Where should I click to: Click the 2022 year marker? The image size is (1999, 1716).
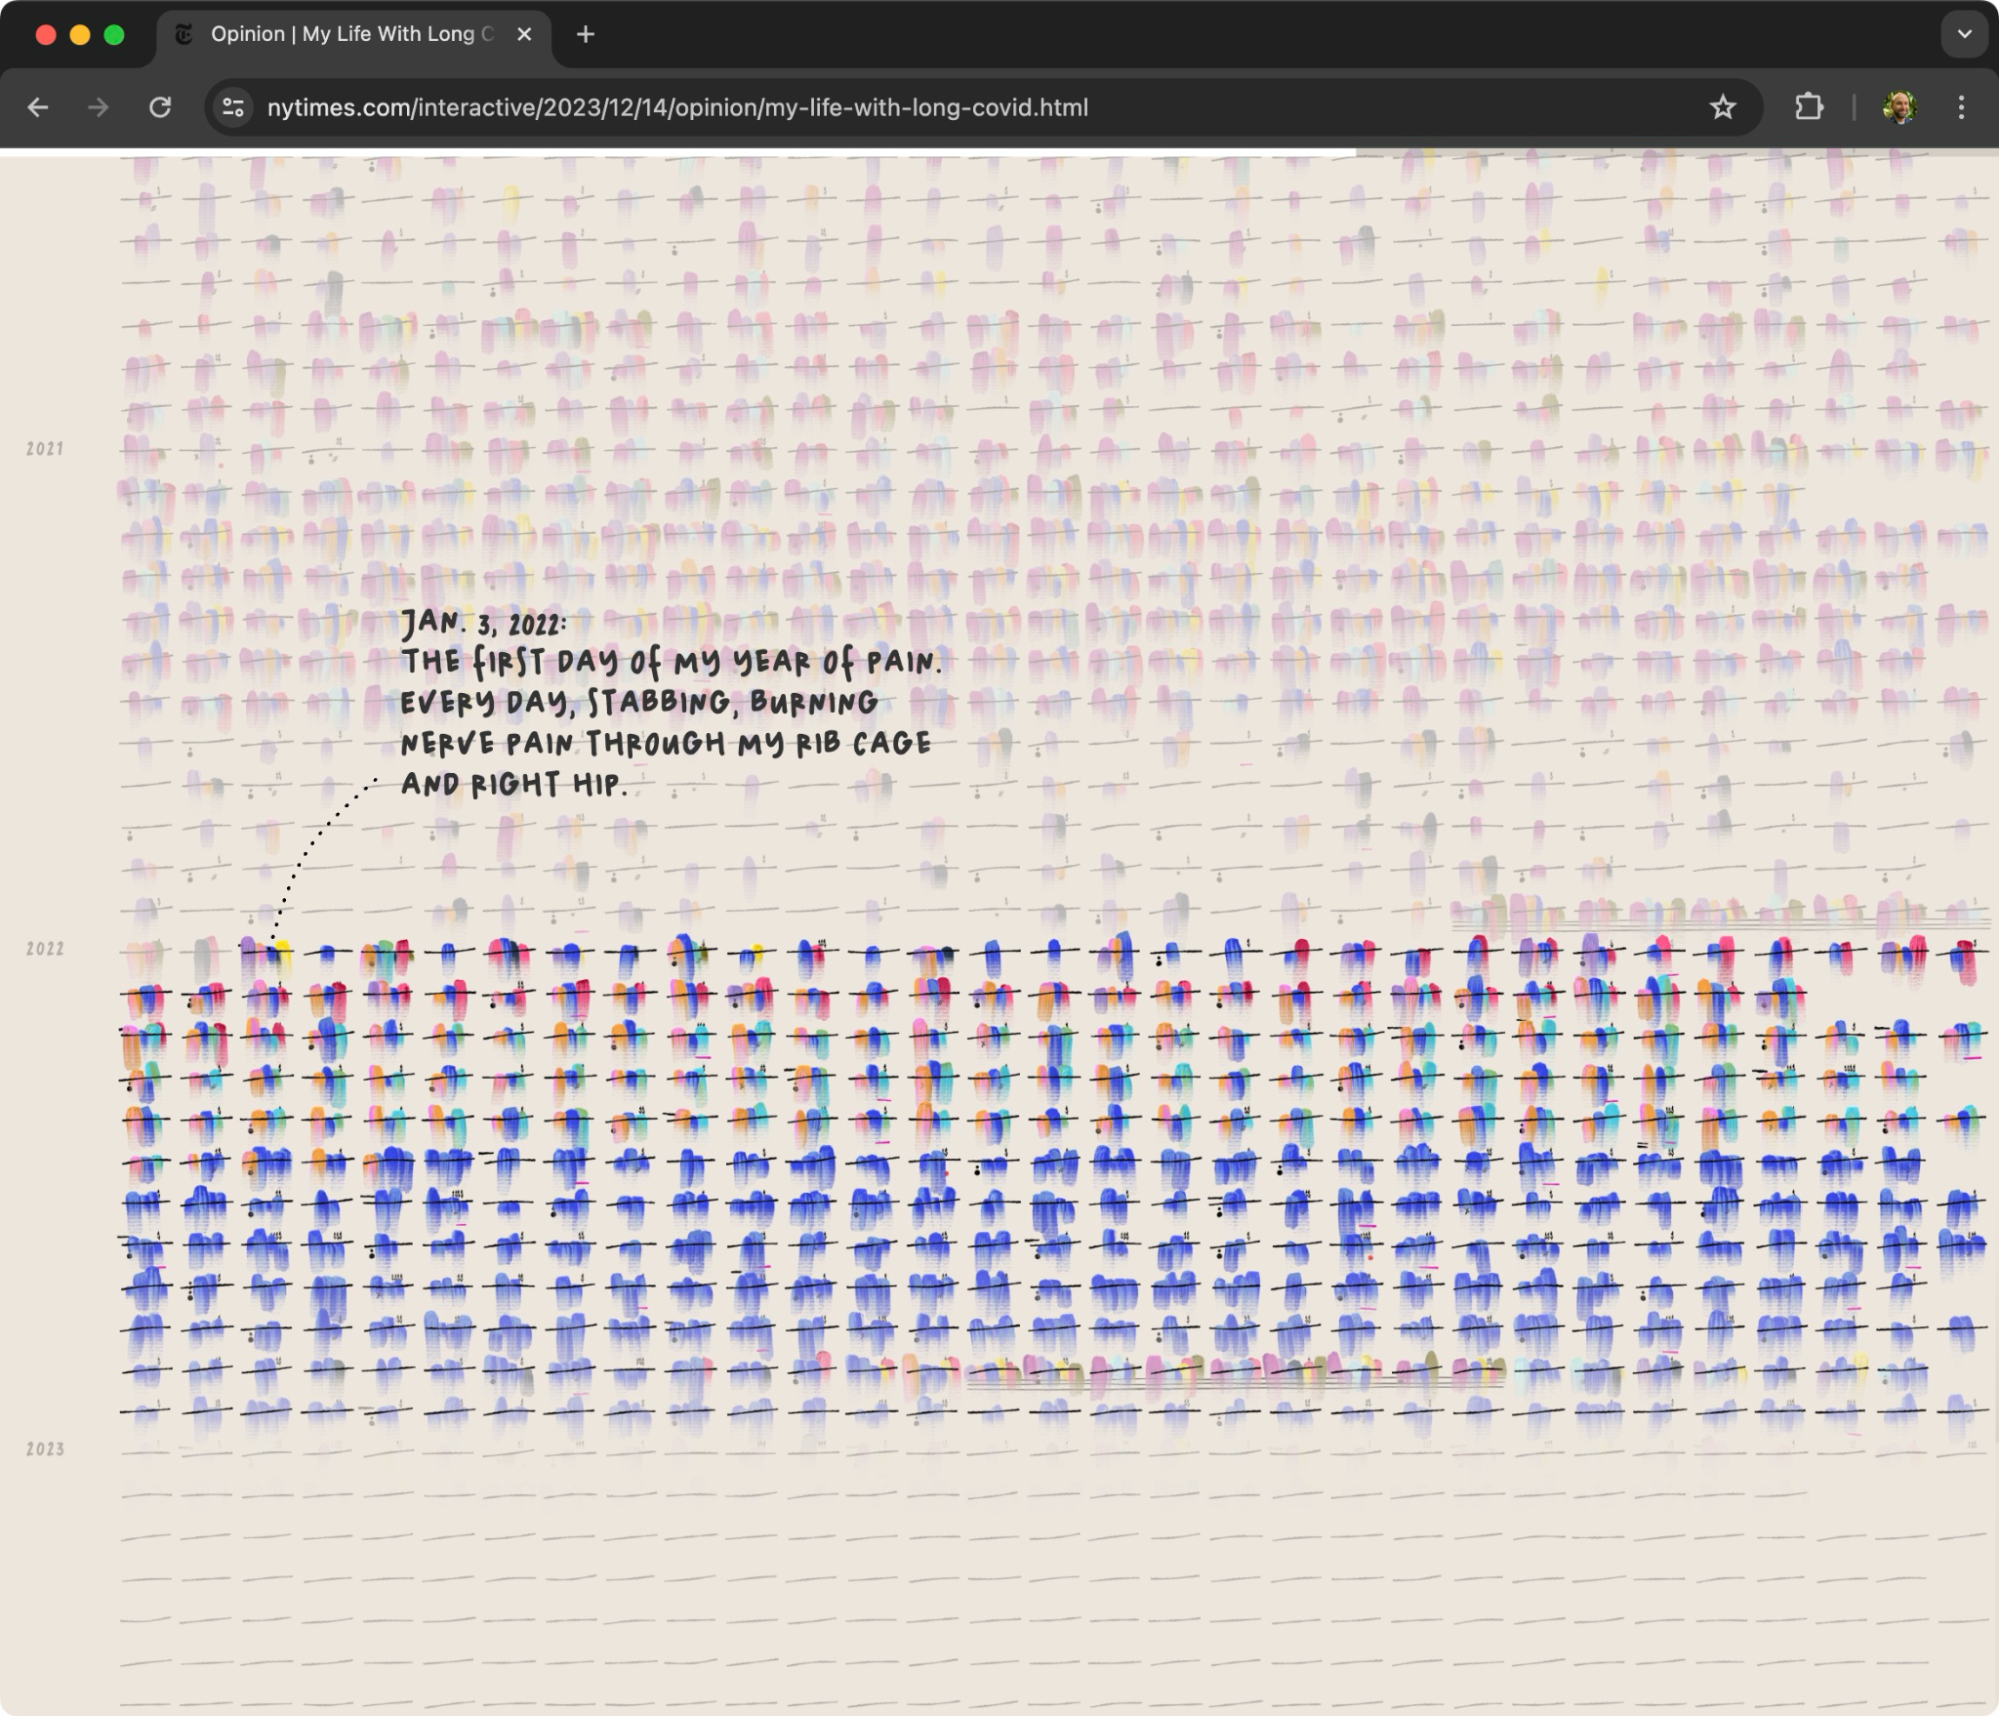pyautogui.click(x=45, y=948)
